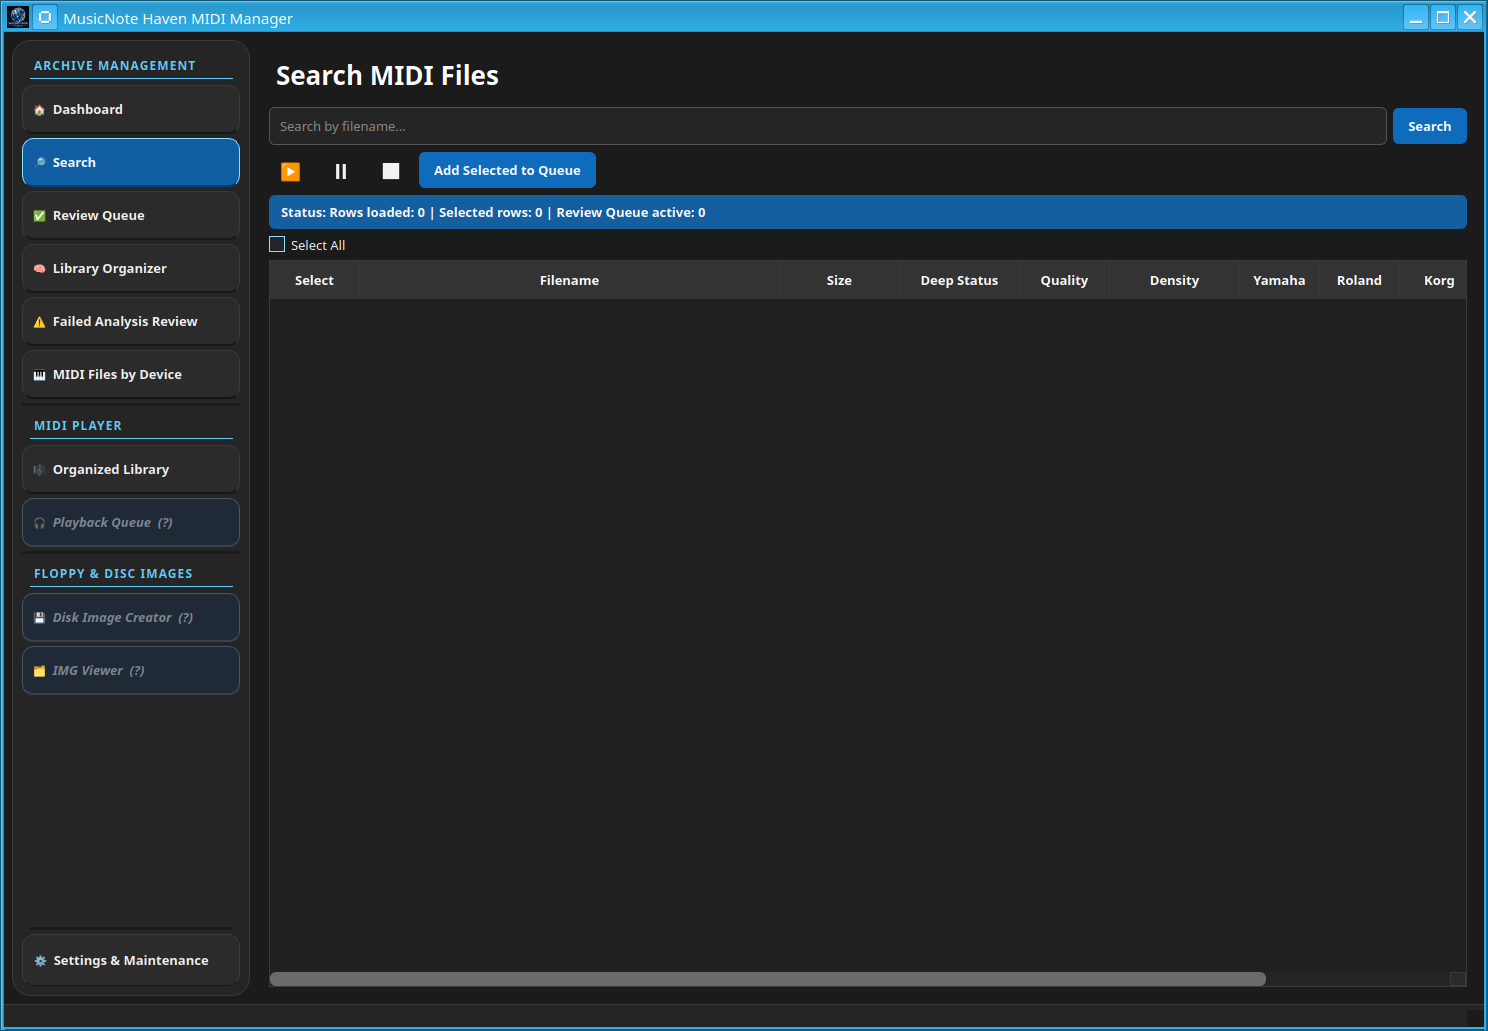Click the orange play button

click(x=291, y=171)
